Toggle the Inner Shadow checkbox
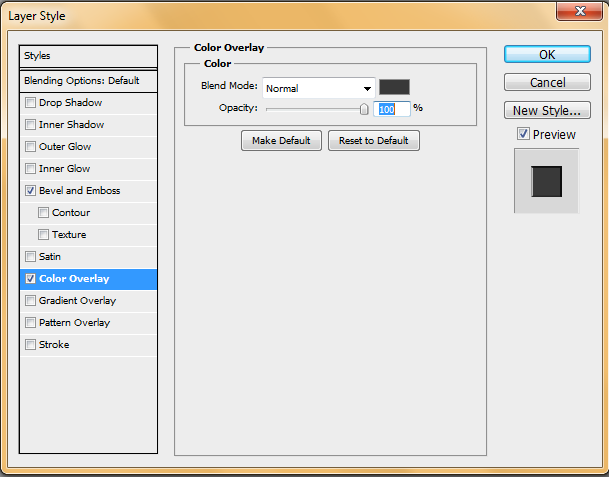This screenshot has width=609, height=477. tap(30, 125)
